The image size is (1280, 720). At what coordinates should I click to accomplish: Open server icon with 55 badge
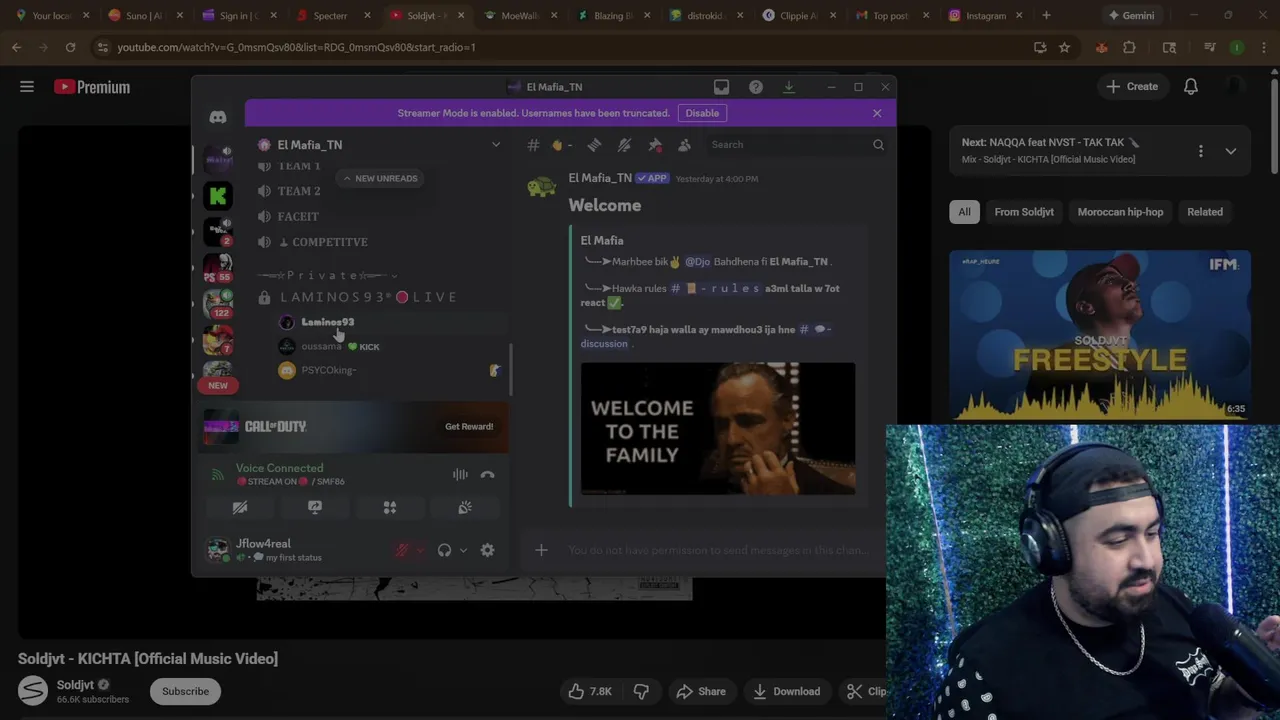coord(218,268)
